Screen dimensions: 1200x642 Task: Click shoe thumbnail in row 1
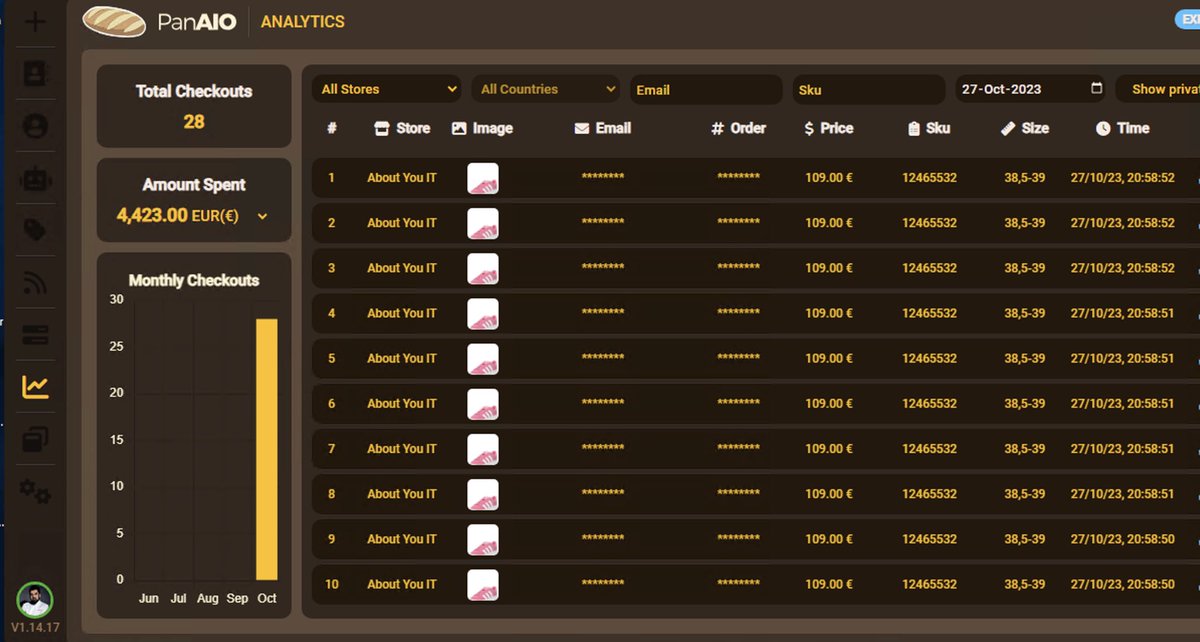(x=483, y=179)
